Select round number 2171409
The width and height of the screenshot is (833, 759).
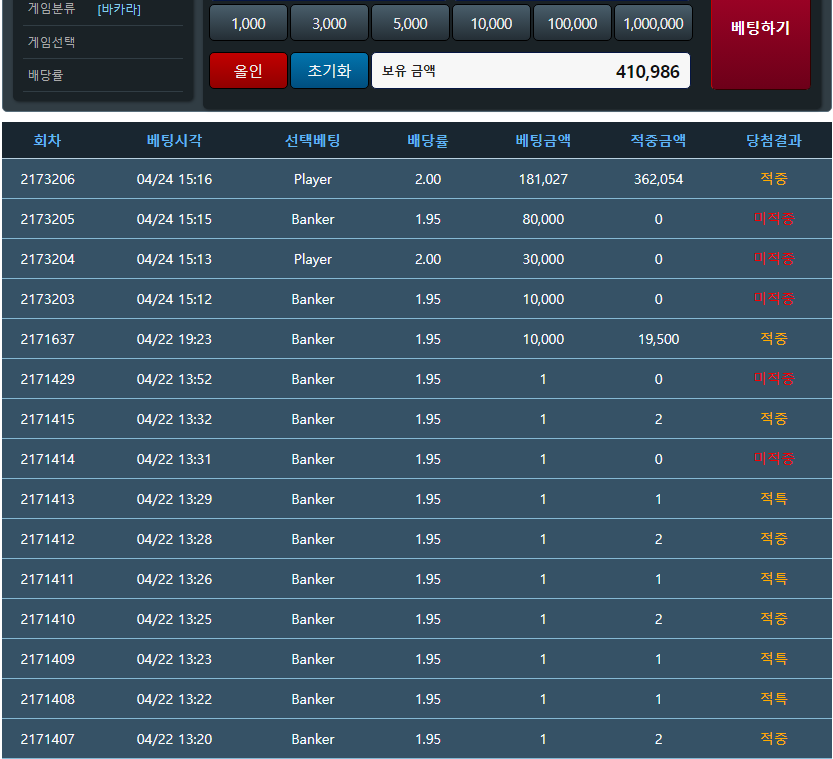[47, 659]
